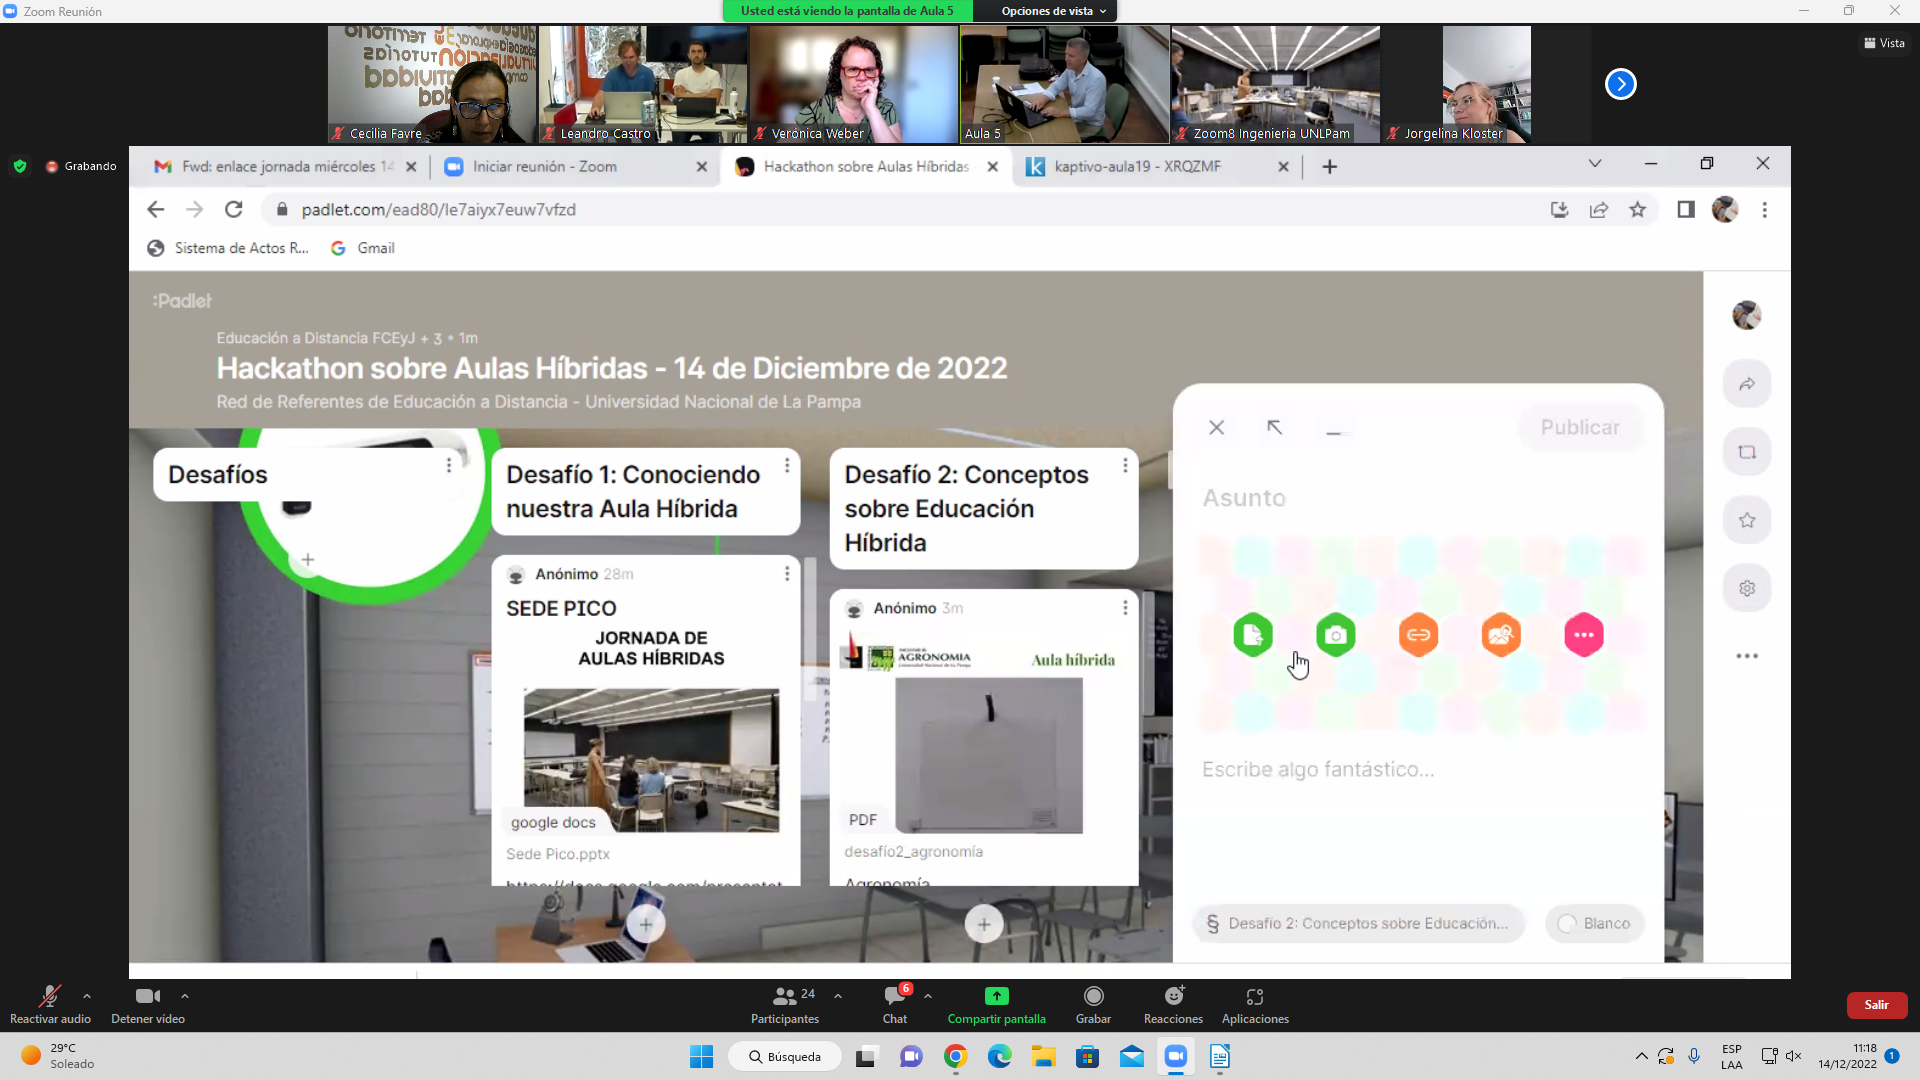
Task: Click Grabar record button
Action: tap(1093, 1005)
